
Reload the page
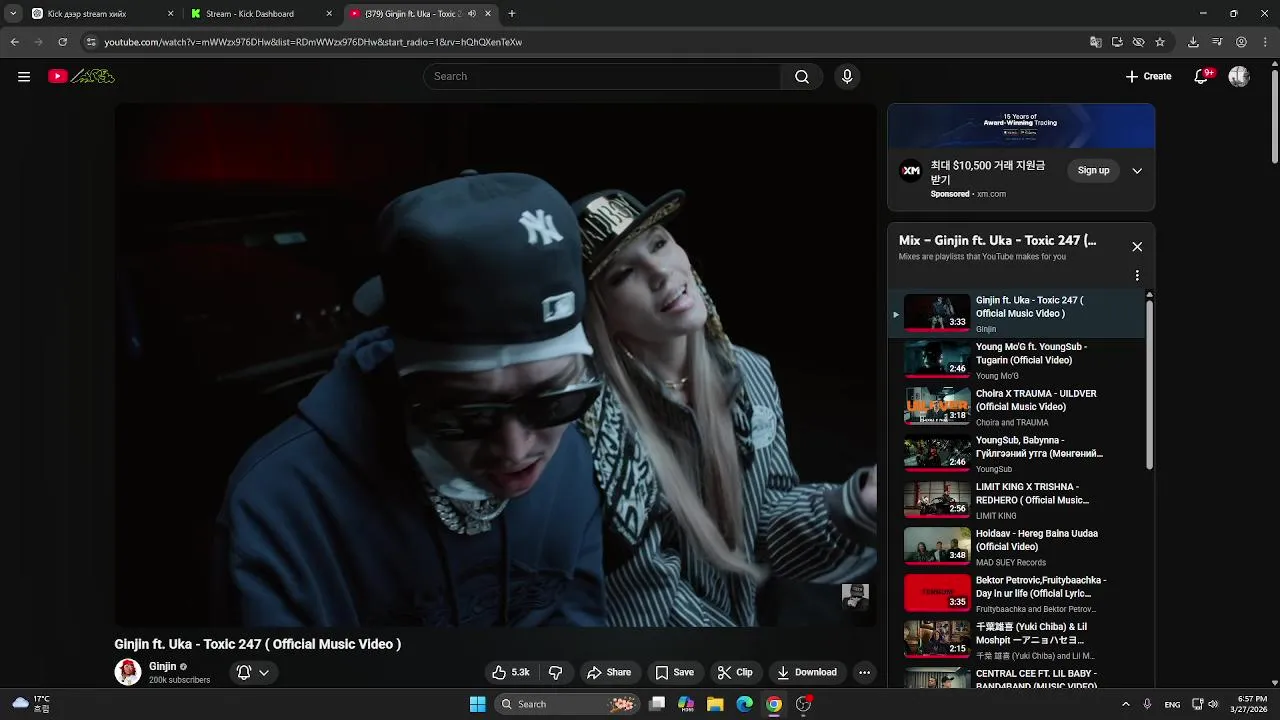(62, 42)
